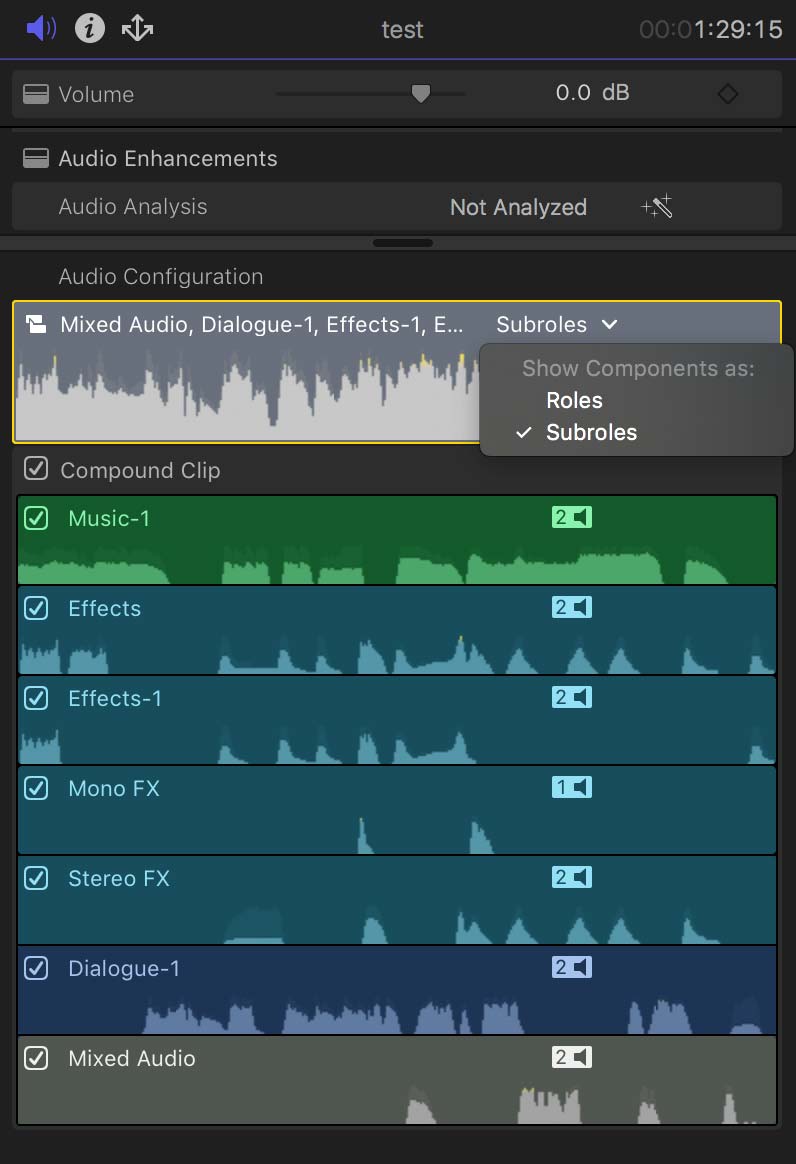Image resolution: width=796 pixels, height=1164 pixels.
Task: Click the channel icon on Stereo FX
Action: [572, 877]
